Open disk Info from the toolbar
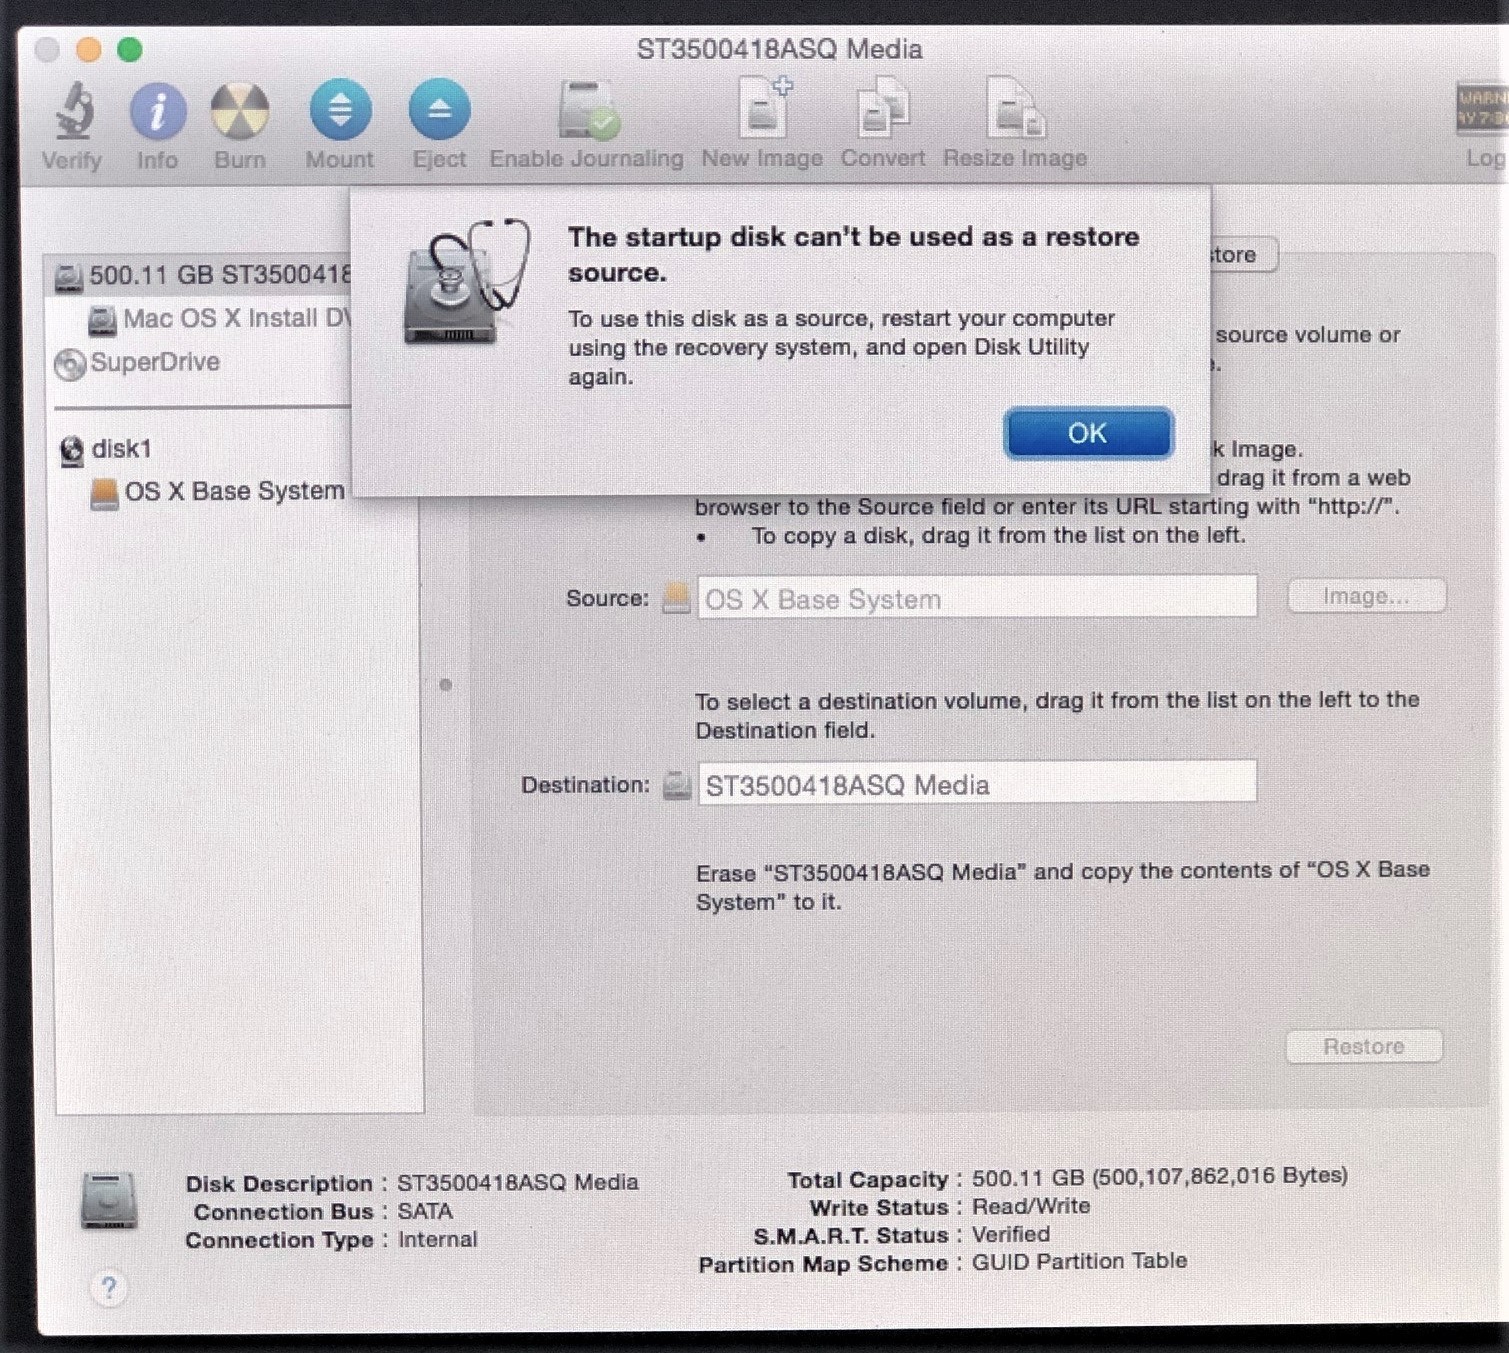The image size is (1509, 1353). (157, 111)
